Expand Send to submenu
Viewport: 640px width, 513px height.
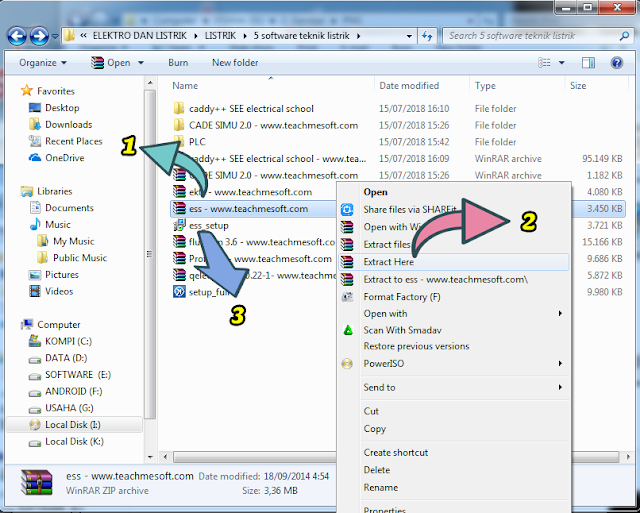pyautogui.click(x=453, y=387)
